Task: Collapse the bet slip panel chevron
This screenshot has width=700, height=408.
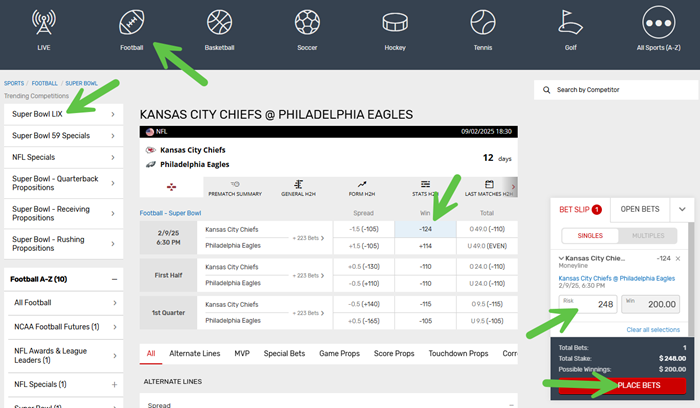Action: click(x=682, y=209)
